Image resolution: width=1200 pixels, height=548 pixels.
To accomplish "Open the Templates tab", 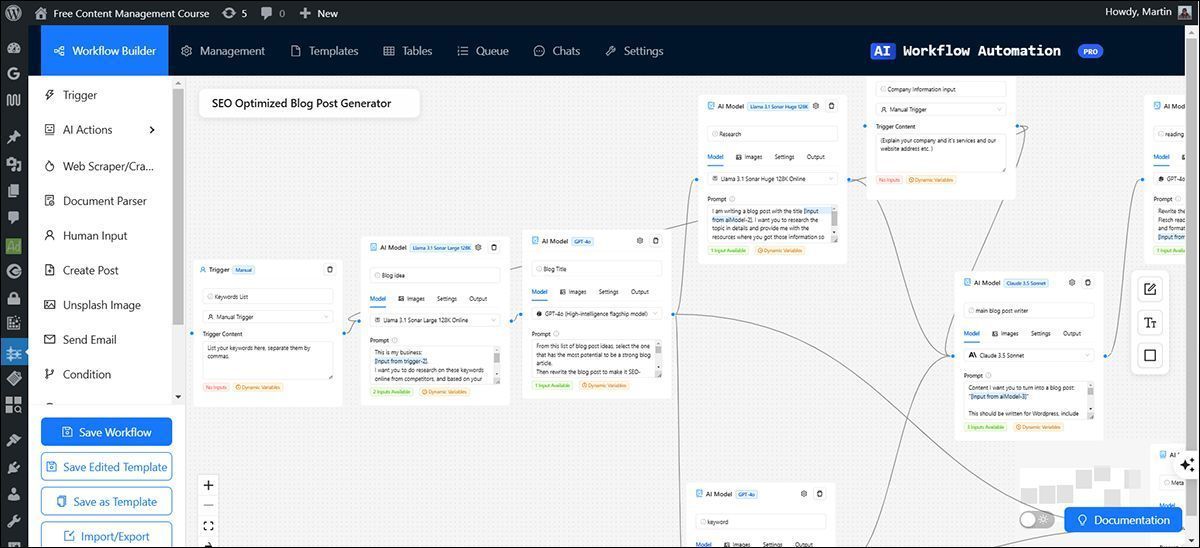I will [x=324, y=51].
